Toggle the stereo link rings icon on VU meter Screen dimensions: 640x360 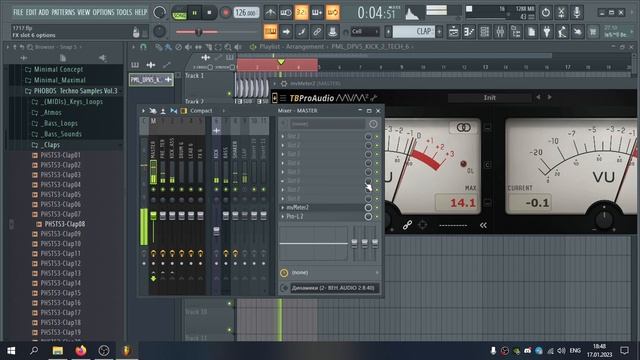pyautogui.click(x=463, y=128)
